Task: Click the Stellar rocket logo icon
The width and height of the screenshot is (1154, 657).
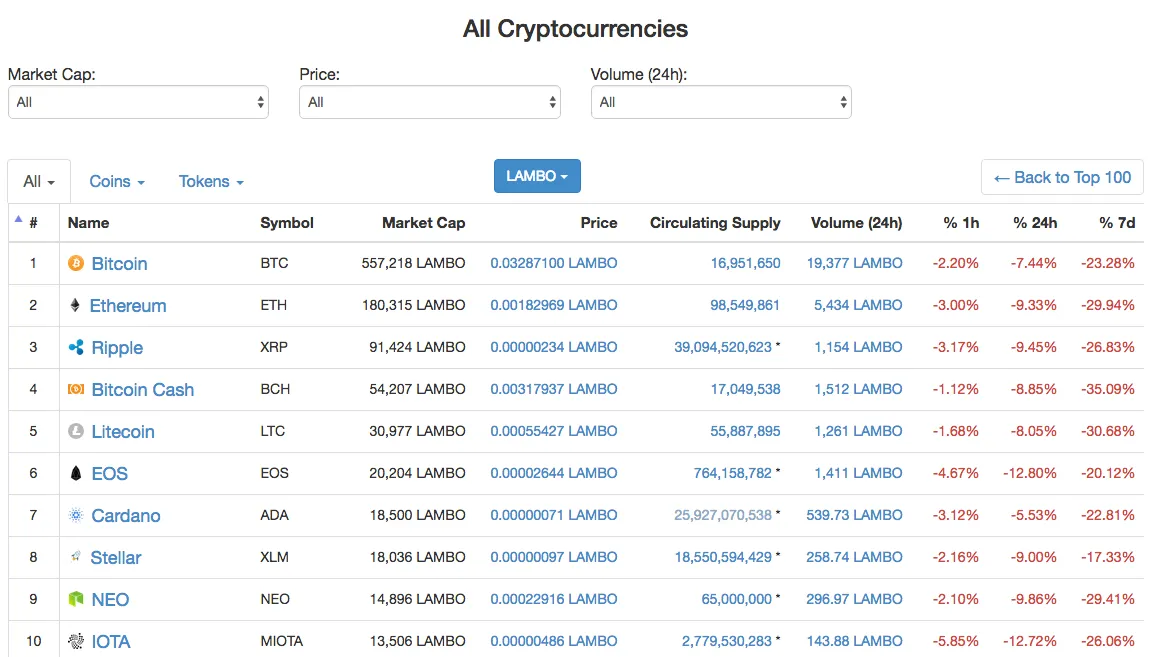Action: [x=75, y=557]
